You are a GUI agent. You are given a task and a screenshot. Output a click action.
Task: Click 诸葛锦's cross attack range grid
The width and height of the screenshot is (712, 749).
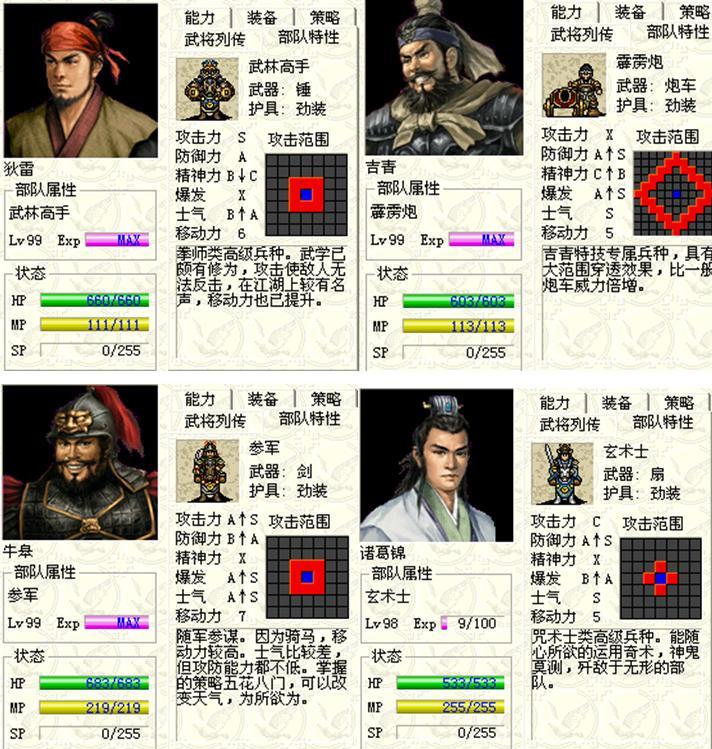661,578
